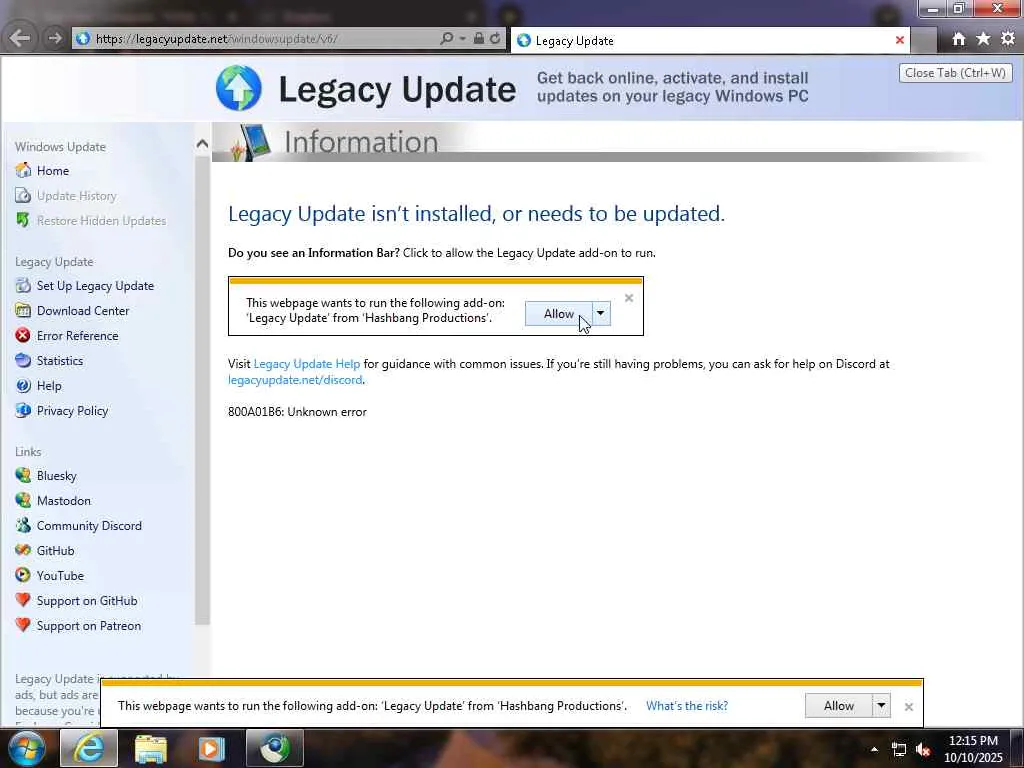Click the Support on Patreon heart icon
The width and height of the screenshot is (1024, 768).
23,625
